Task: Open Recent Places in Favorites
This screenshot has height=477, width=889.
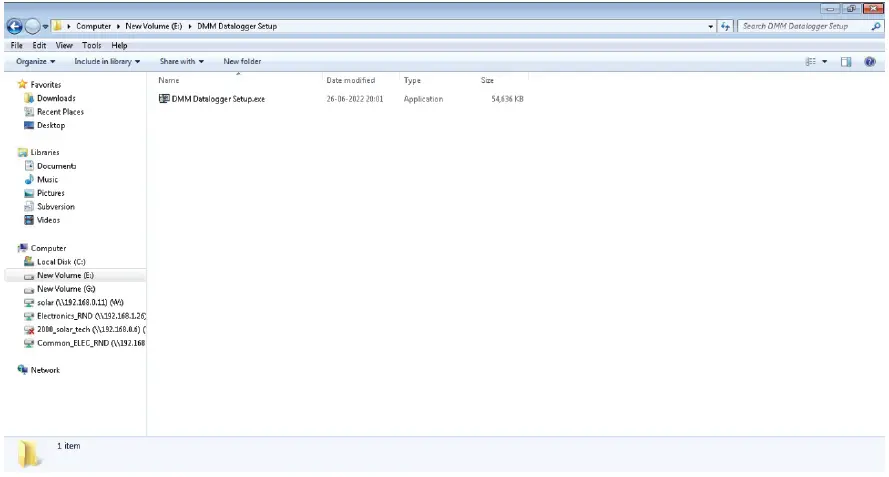Action: [60, 112]
